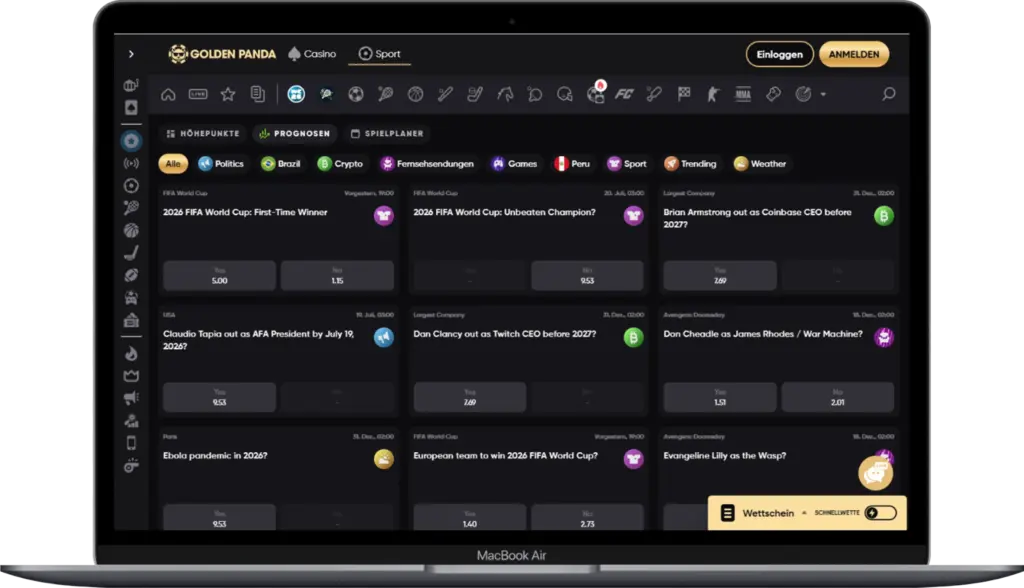The width and height of the screenshot is (1024, 588).
Task: Filter predictions by Crypto
Action: pyautogui.click(x=340, y=163)
